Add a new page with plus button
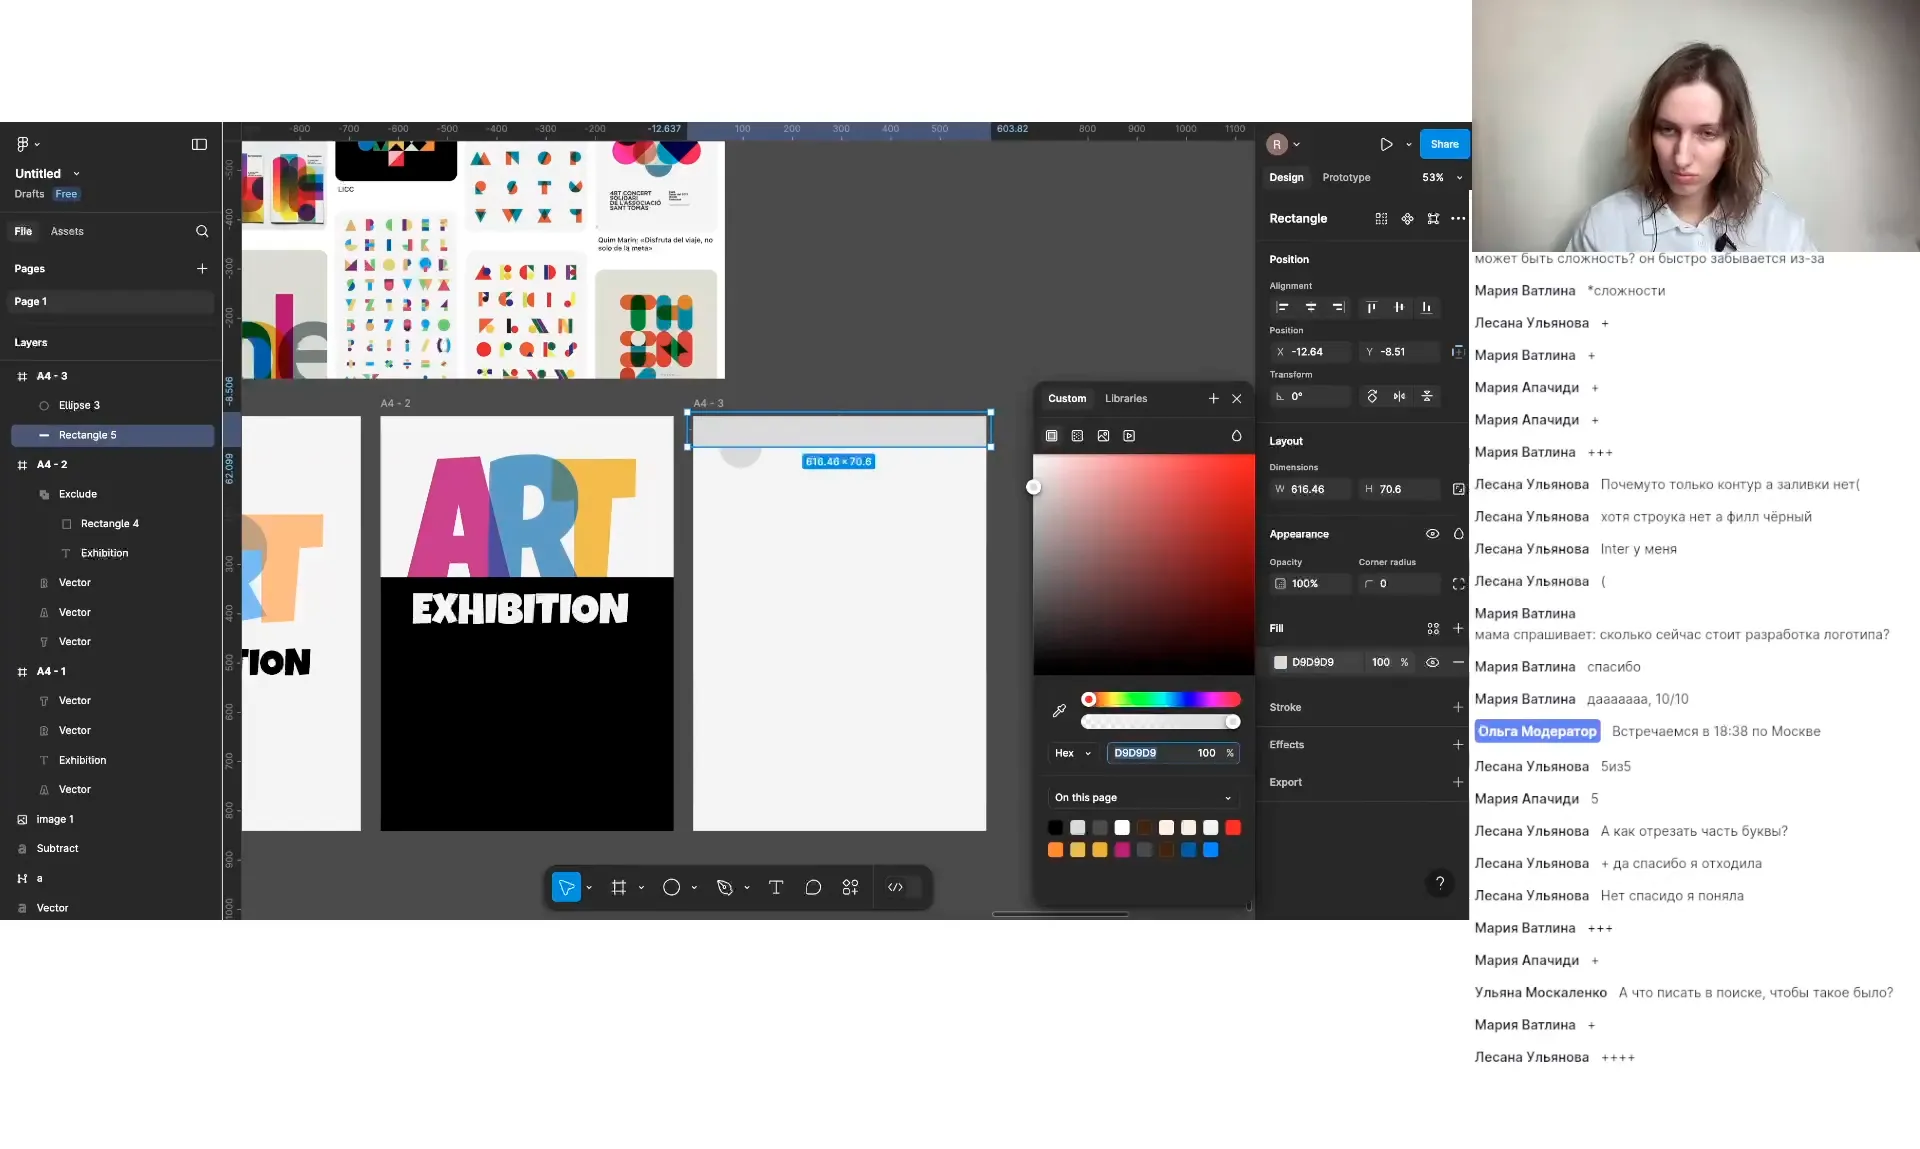This screenshot has width=1920, height=1149. [202, 268]
